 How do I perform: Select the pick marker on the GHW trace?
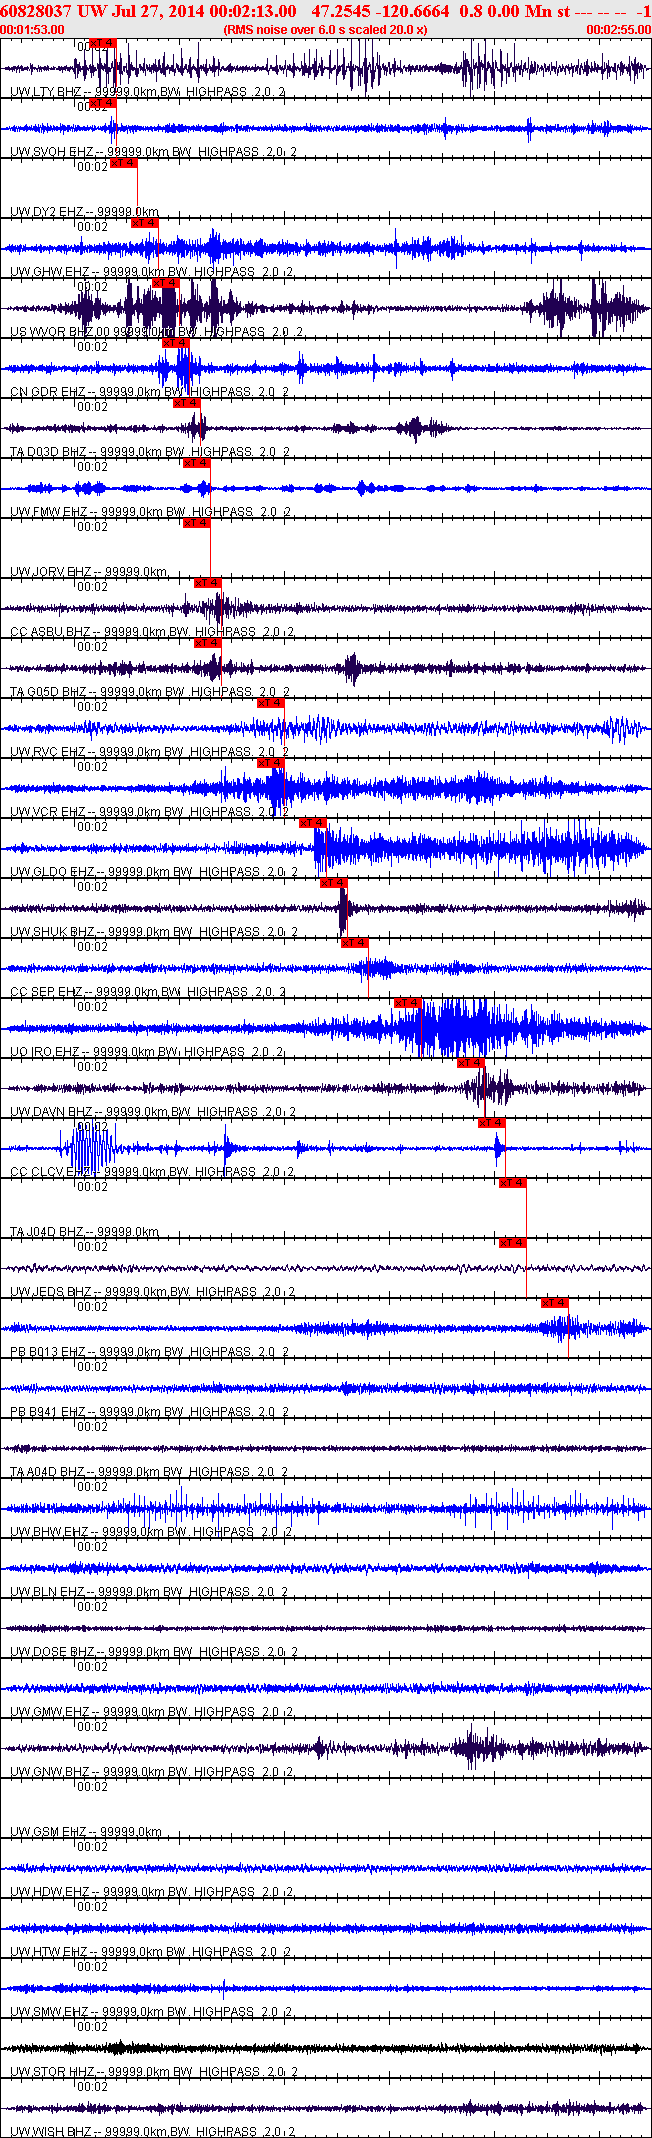(145, 223)
